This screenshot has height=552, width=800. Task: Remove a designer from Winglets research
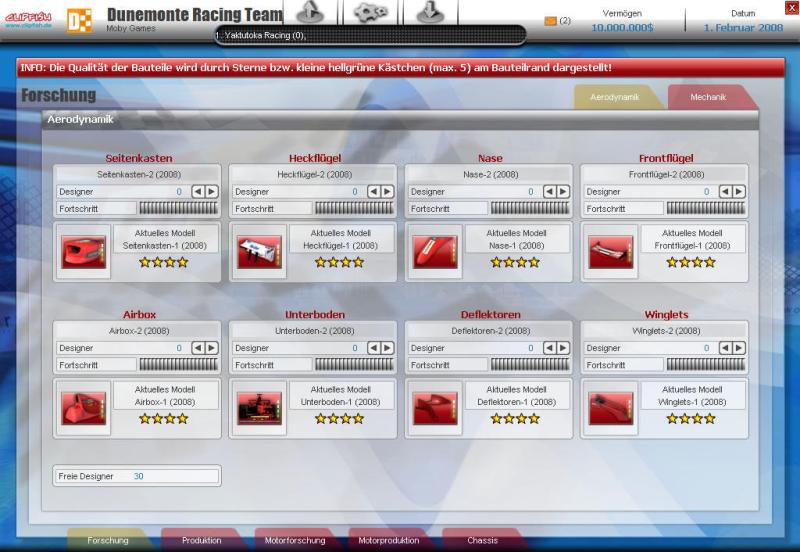coord(725,348)
